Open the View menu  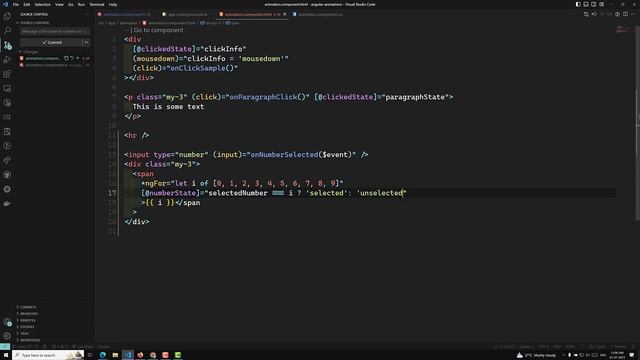tap(59, 4)
